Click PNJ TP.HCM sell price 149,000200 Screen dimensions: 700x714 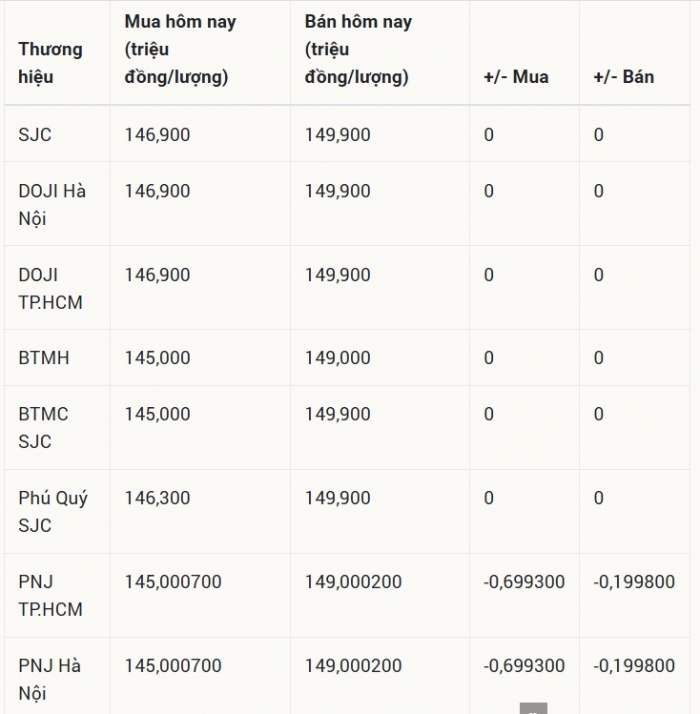tap(353, 581)
